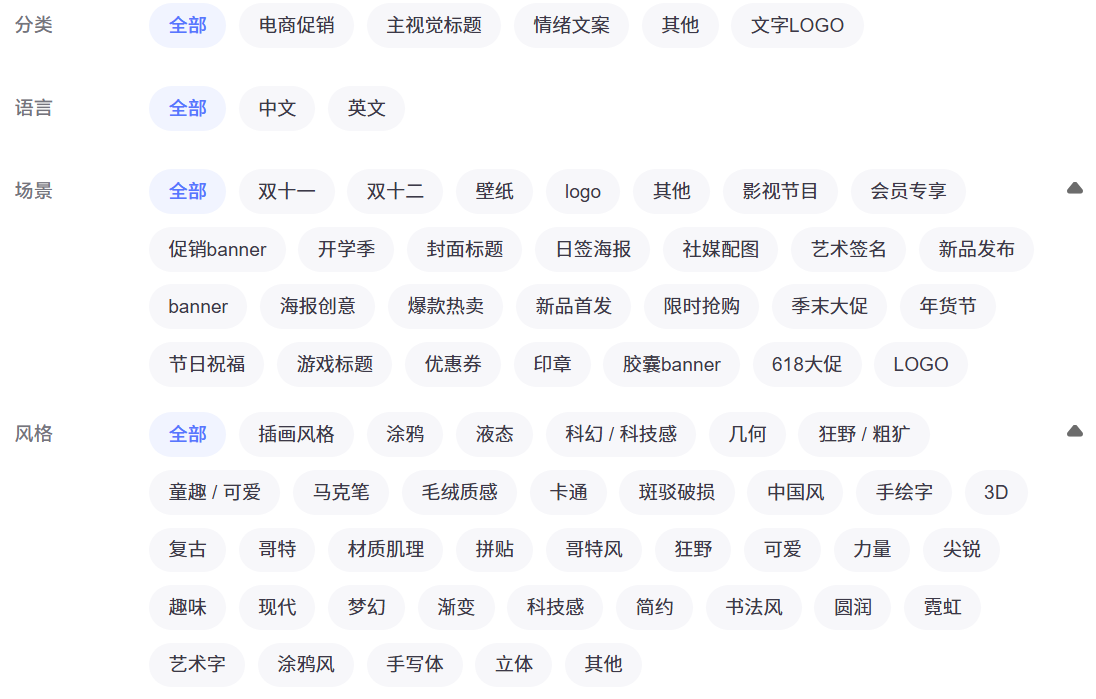
Task: Select the 胶囊banner scene tag
Action: (x=671, y=364)
